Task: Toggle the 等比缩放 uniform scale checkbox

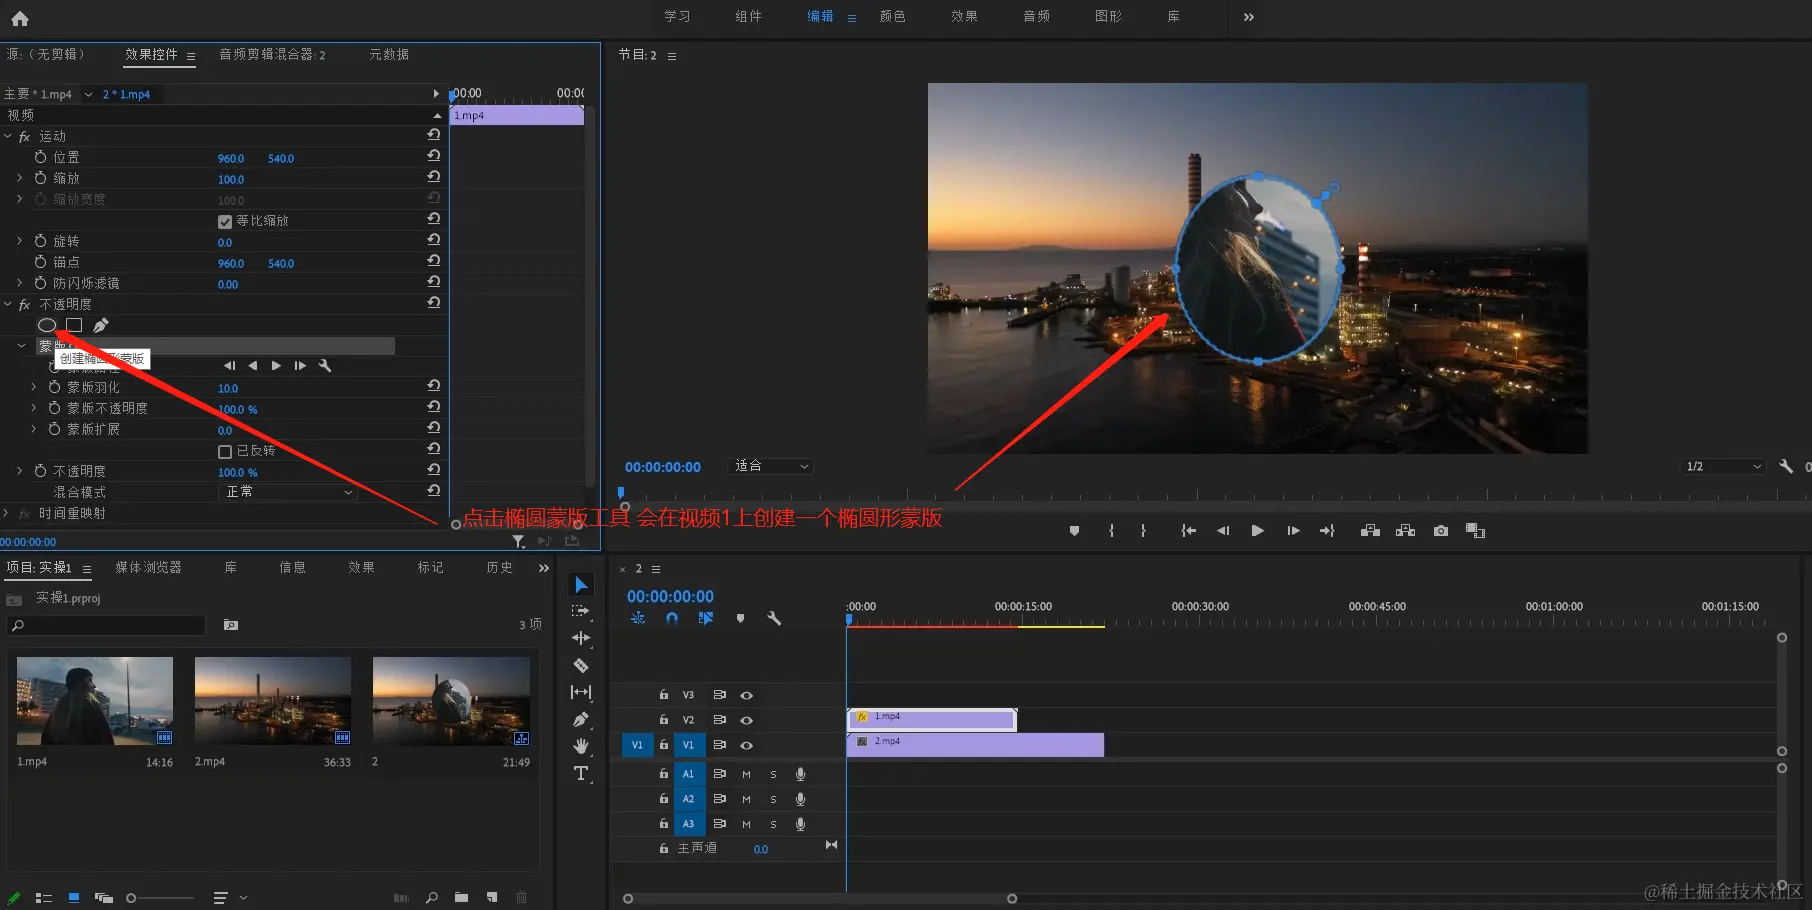Action: click(225, 221)
